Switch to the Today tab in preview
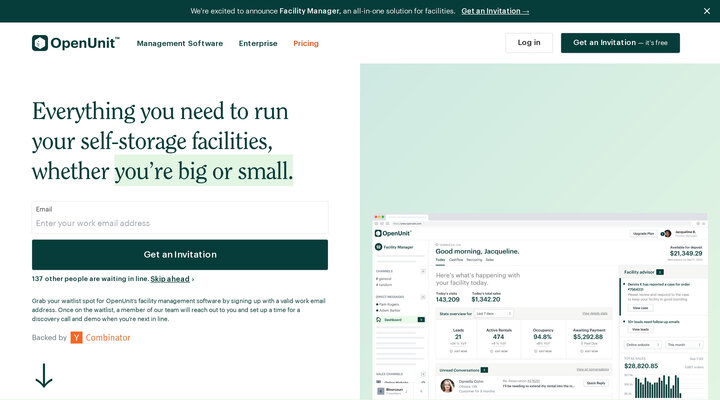720x400 pixels. coord(440,260)
